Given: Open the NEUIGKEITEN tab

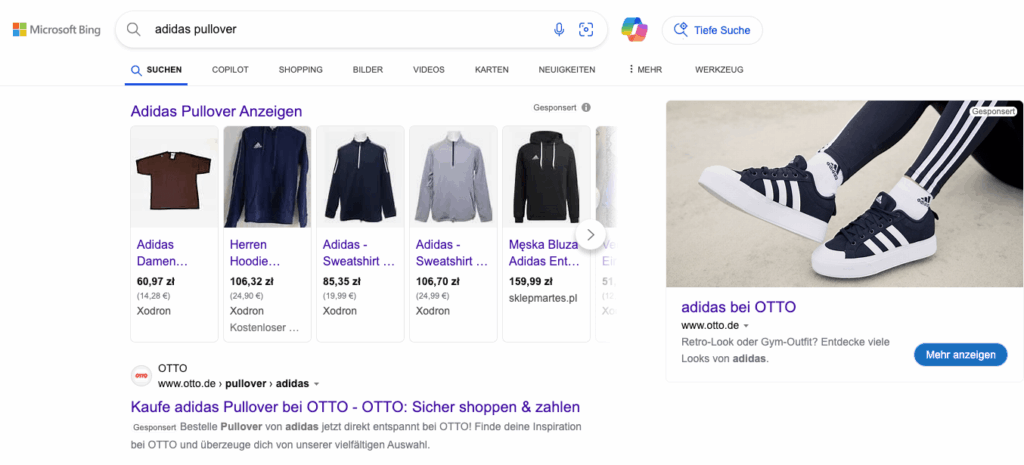Looking at the screenshot, I should tap(567, 70).
